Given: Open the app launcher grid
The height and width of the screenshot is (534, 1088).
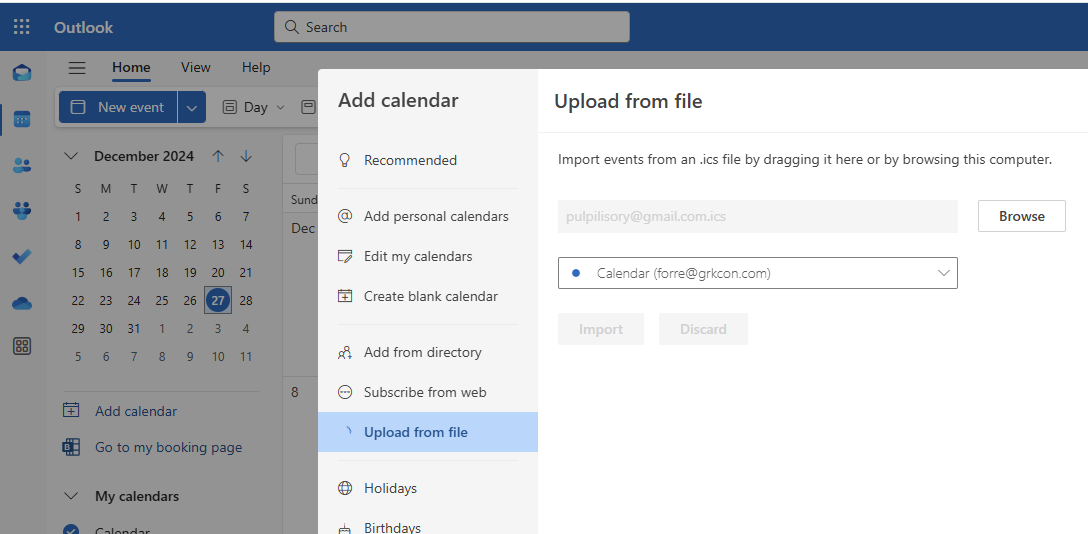Looking at the screenshot, I should 22,27.
